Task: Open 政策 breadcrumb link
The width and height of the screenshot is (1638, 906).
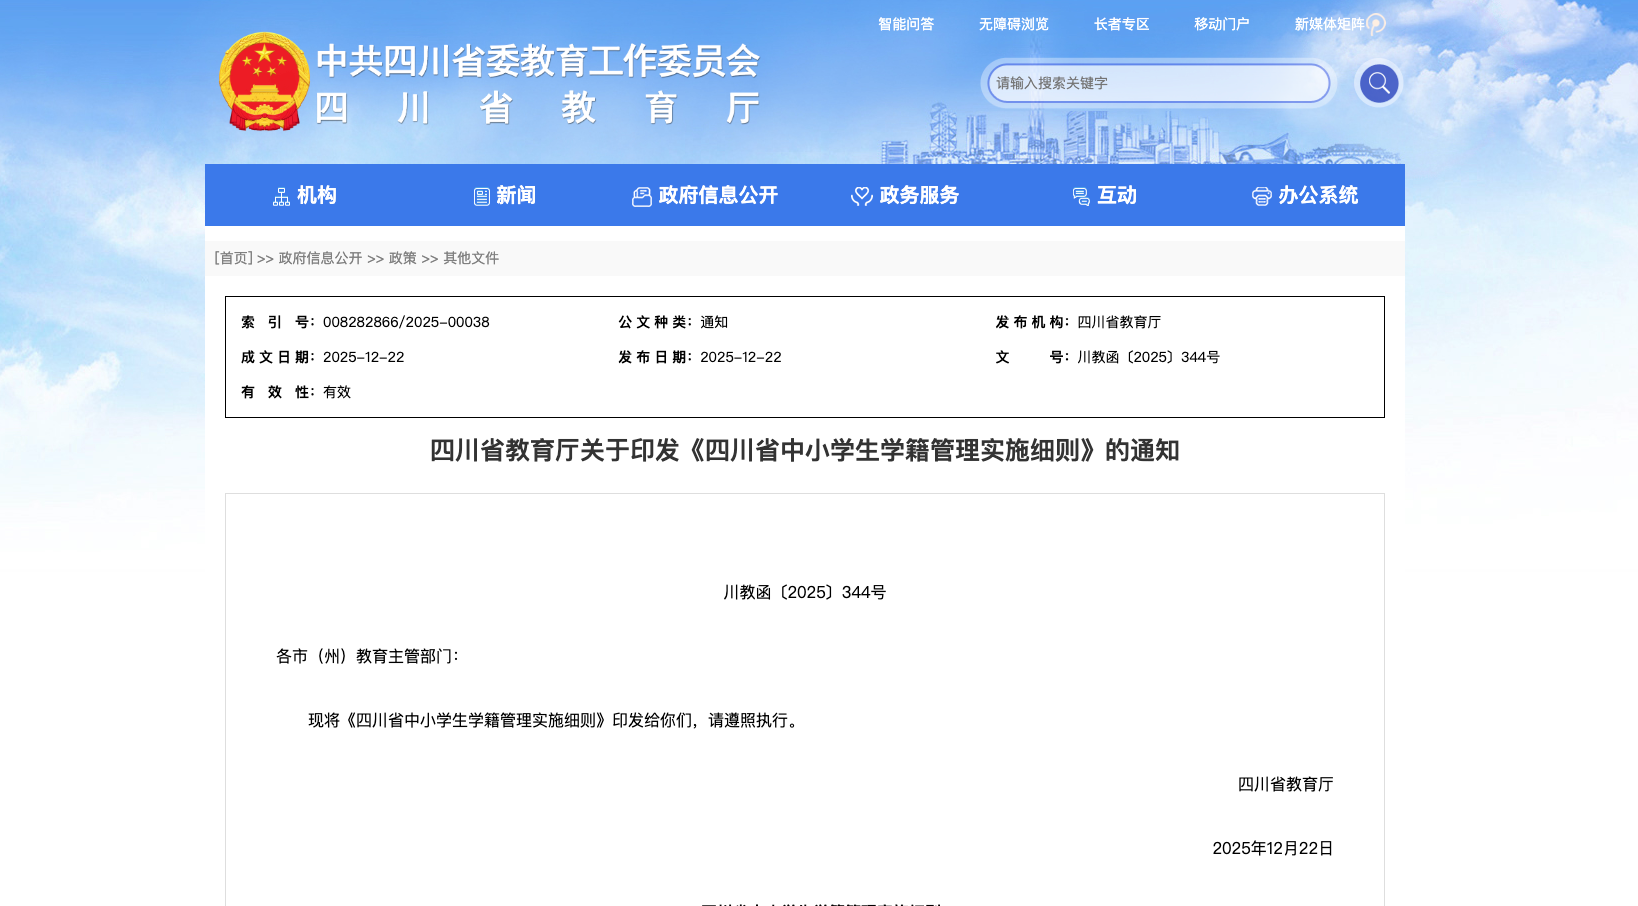Action: [401, 258]
